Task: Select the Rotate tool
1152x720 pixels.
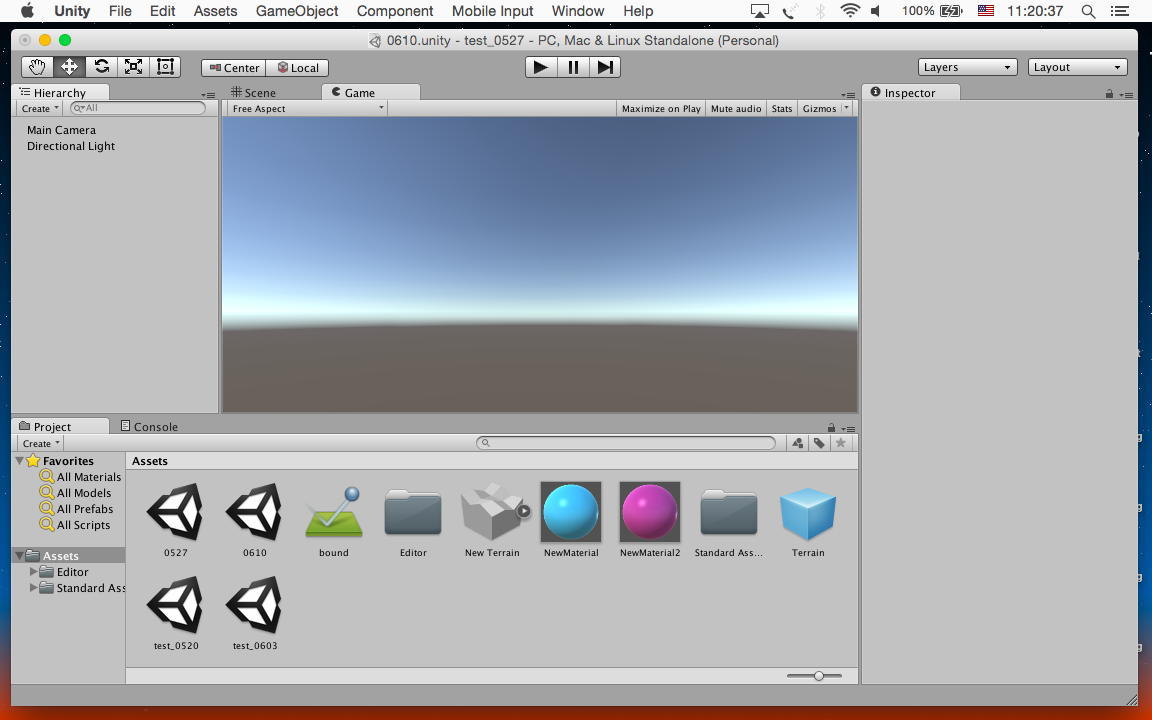Action: (x=101, y=67)
